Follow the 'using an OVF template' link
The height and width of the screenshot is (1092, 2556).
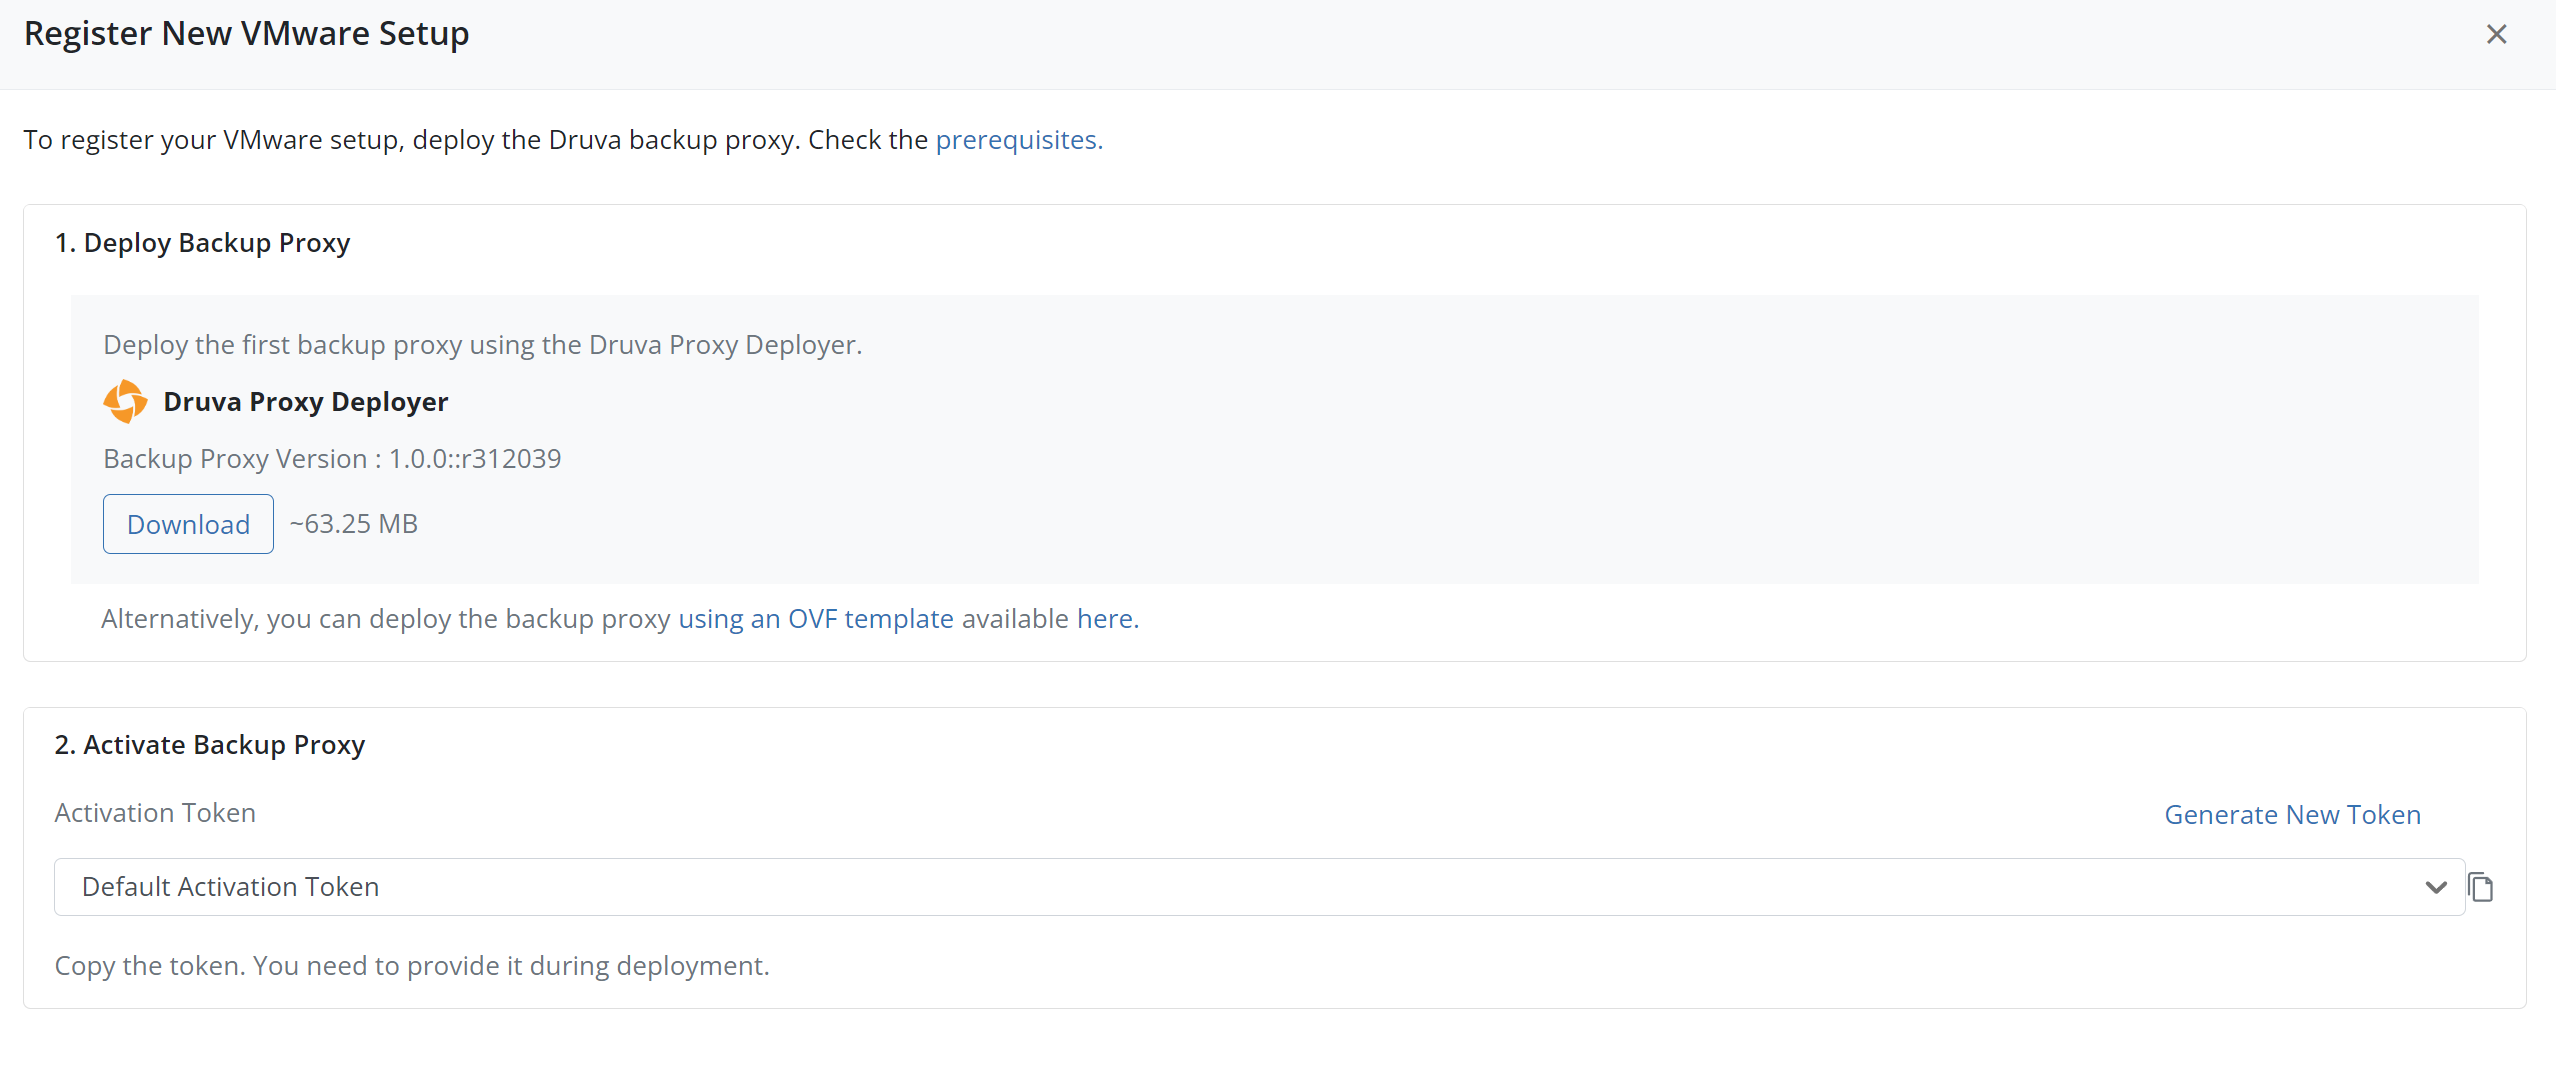[x=815, y=619]
